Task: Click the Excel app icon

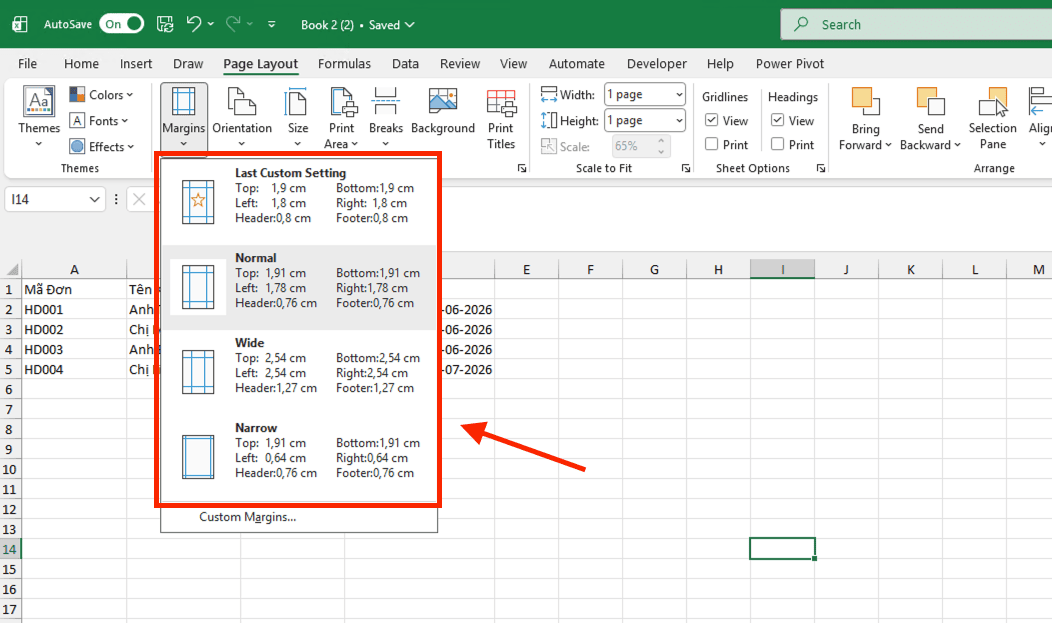Action: click(20, 24)
